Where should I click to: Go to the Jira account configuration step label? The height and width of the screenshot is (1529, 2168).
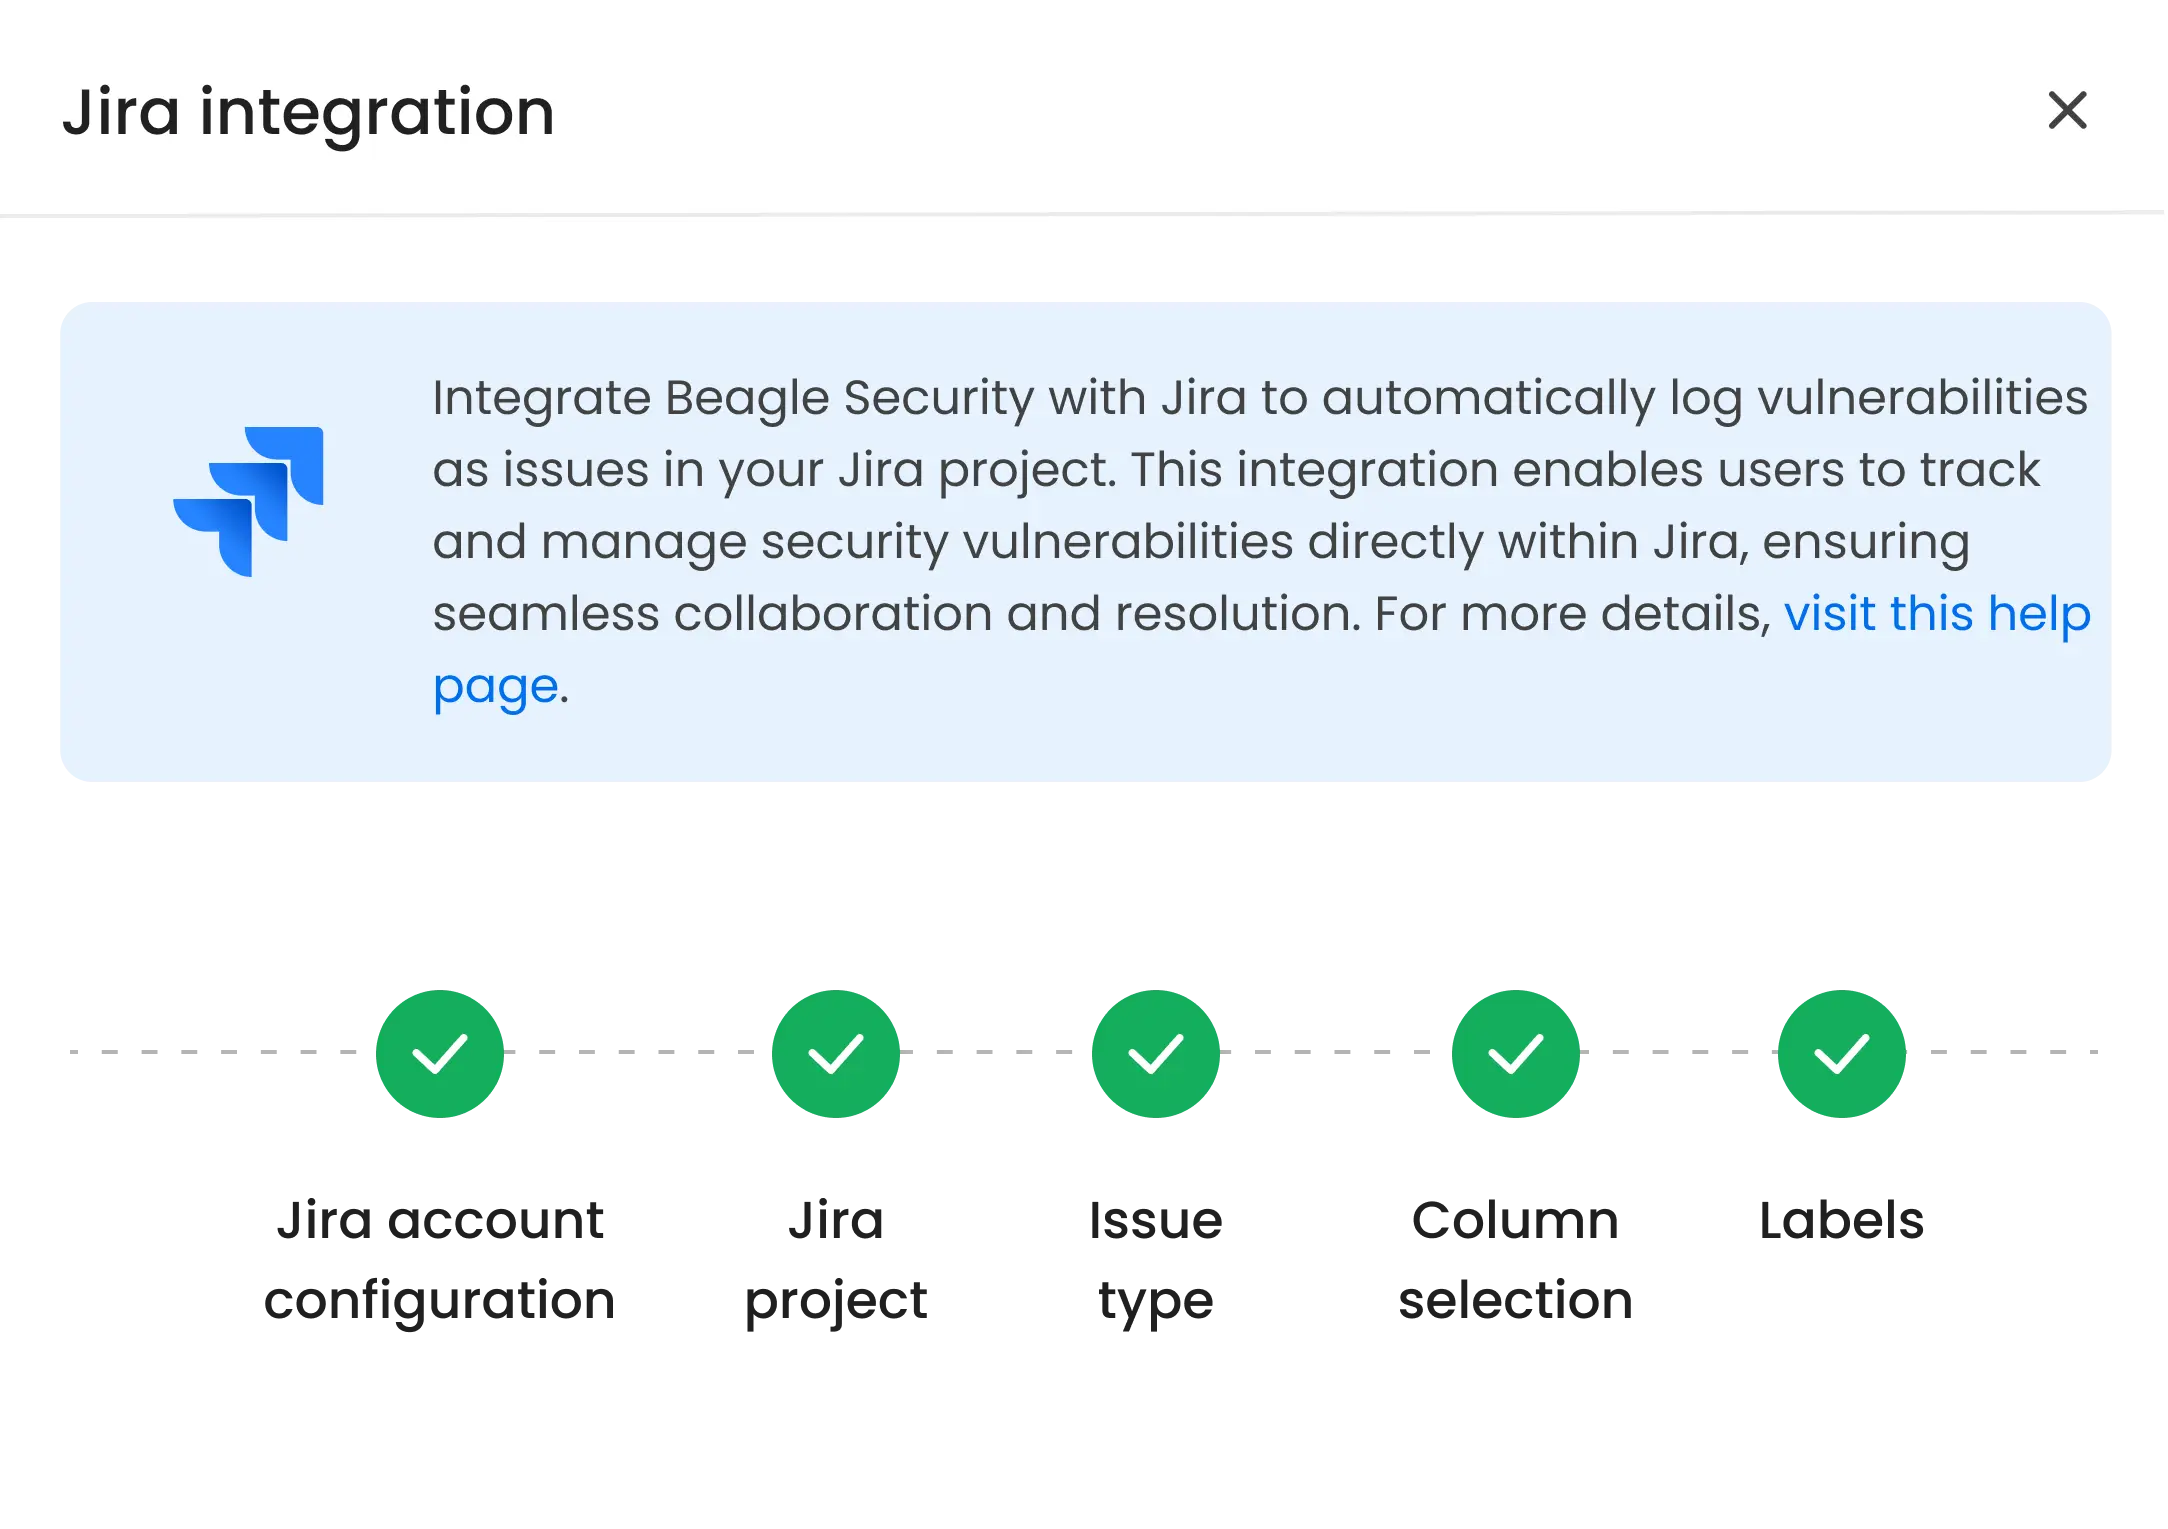point(440,1260)
